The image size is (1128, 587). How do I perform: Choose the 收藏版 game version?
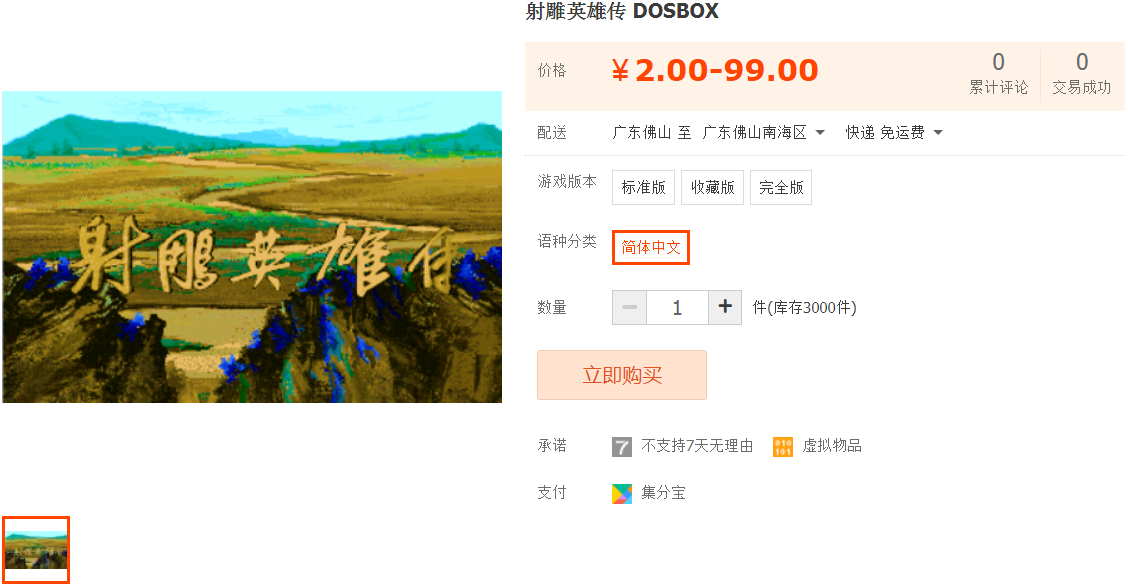[x=712, y=188]
